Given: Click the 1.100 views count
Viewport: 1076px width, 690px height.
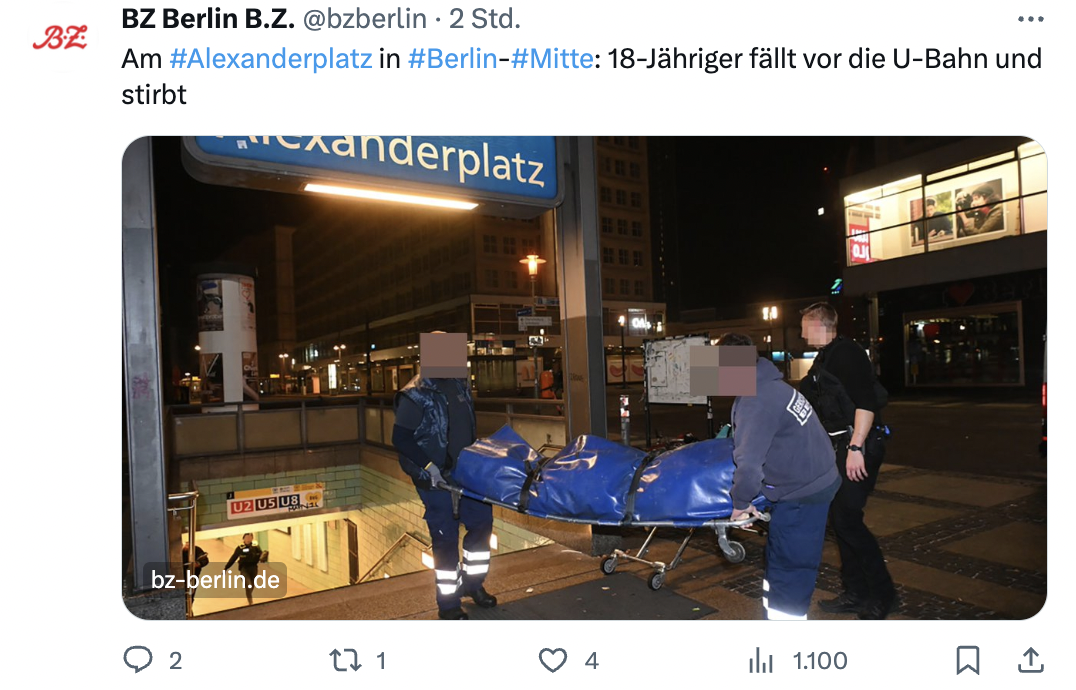Looking at the screenshot, I should 820,661.
